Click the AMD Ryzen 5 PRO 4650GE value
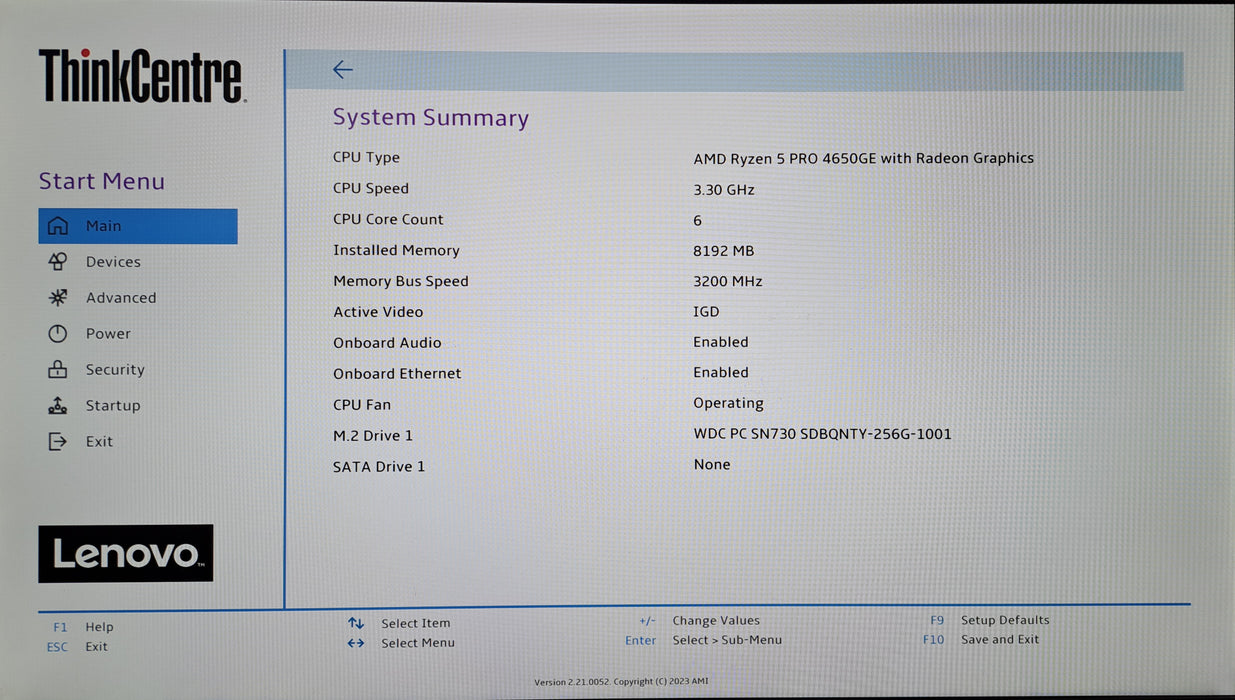 864,158
